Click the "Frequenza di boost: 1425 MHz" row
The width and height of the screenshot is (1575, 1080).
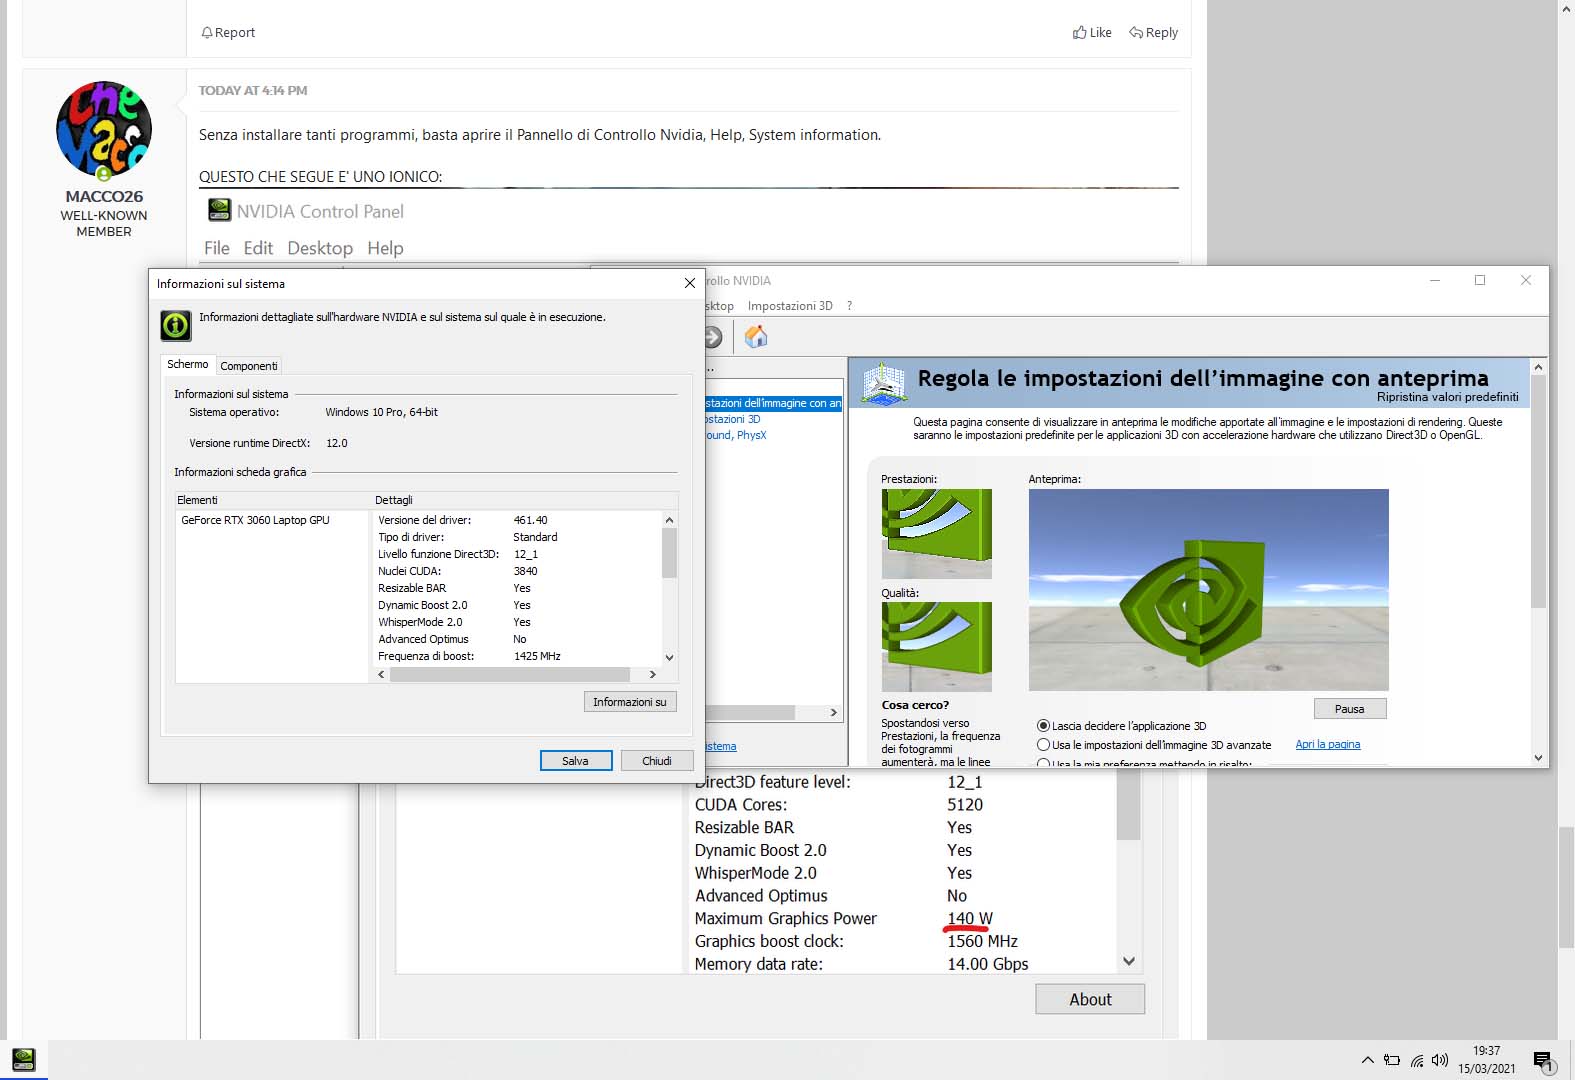(x=517, y=656)
